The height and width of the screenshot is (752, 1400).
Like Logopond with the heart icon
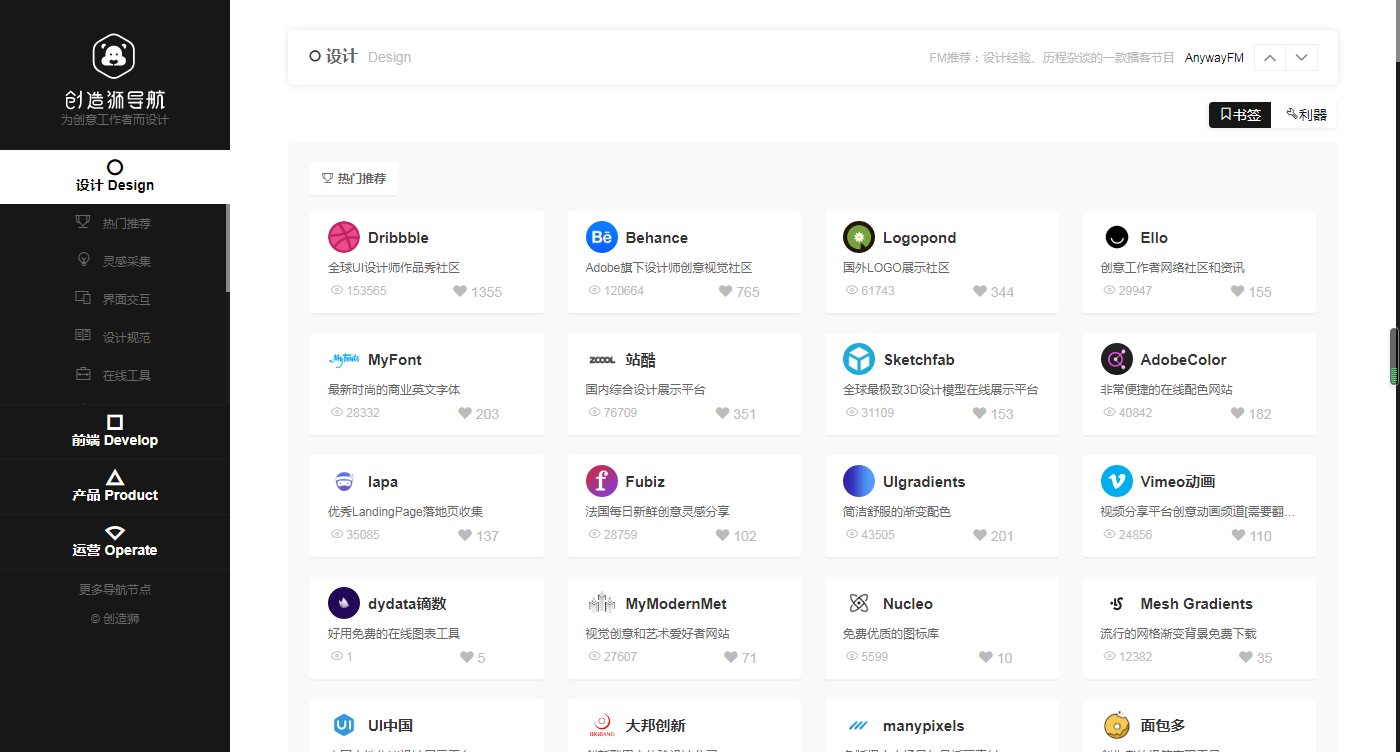(x=980, y=291)
